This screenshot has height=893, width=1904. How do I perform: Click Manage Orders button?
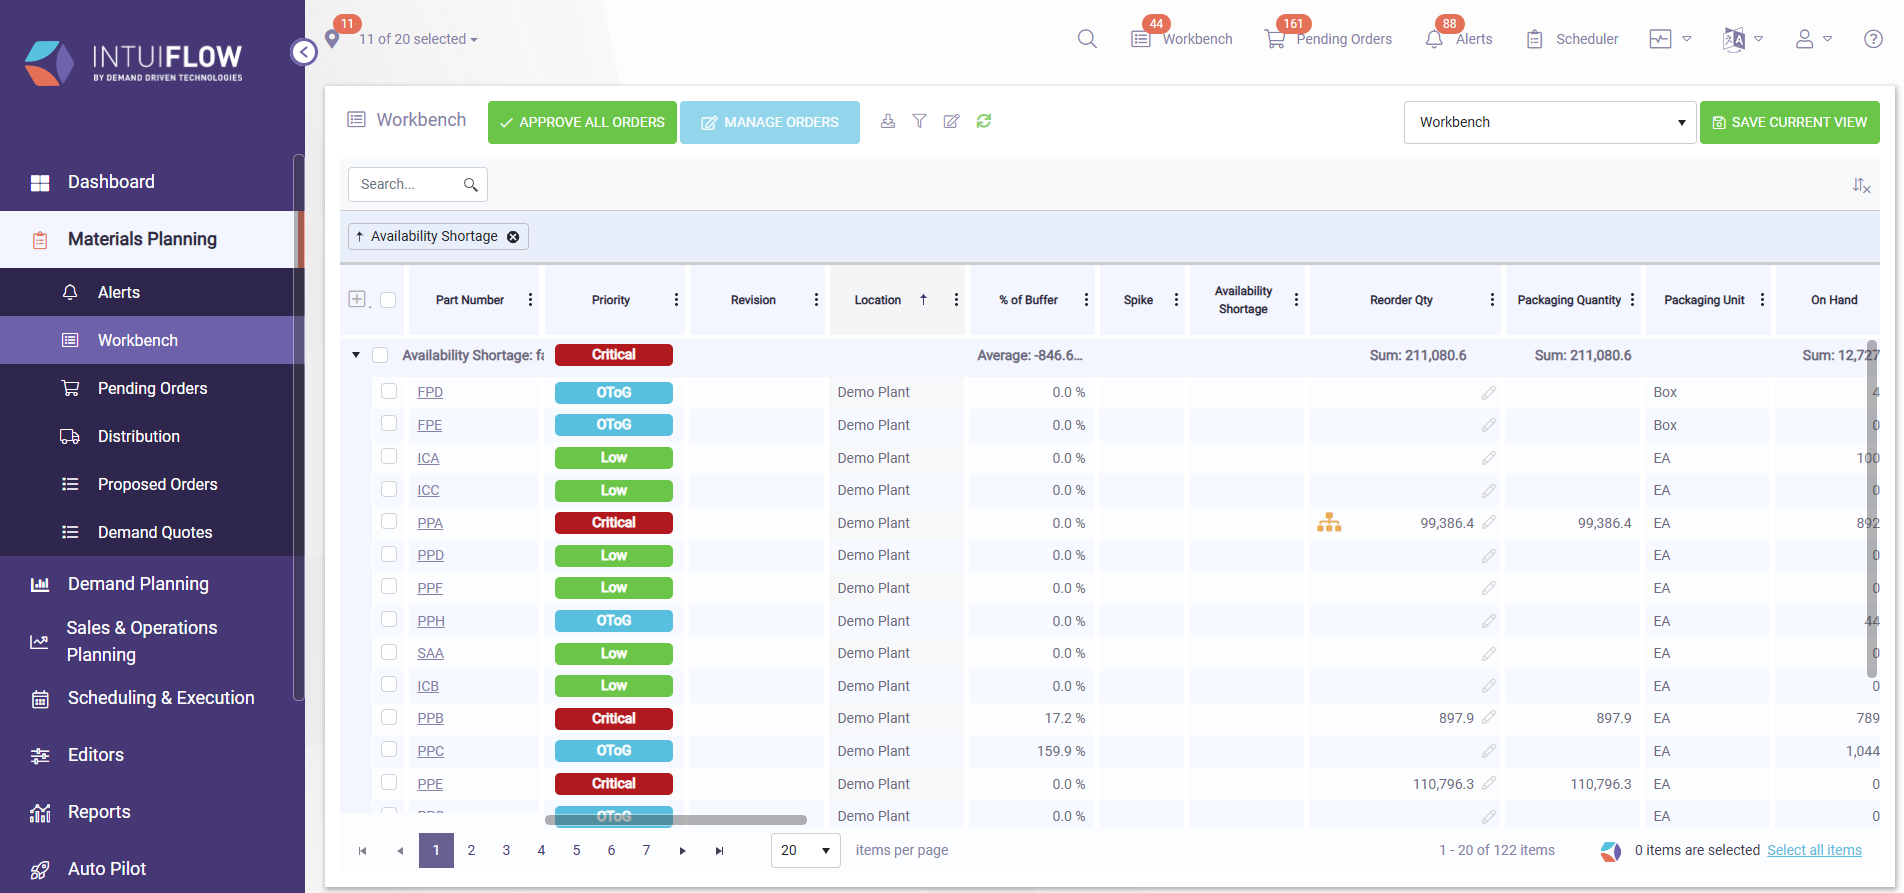coord(770,122)
